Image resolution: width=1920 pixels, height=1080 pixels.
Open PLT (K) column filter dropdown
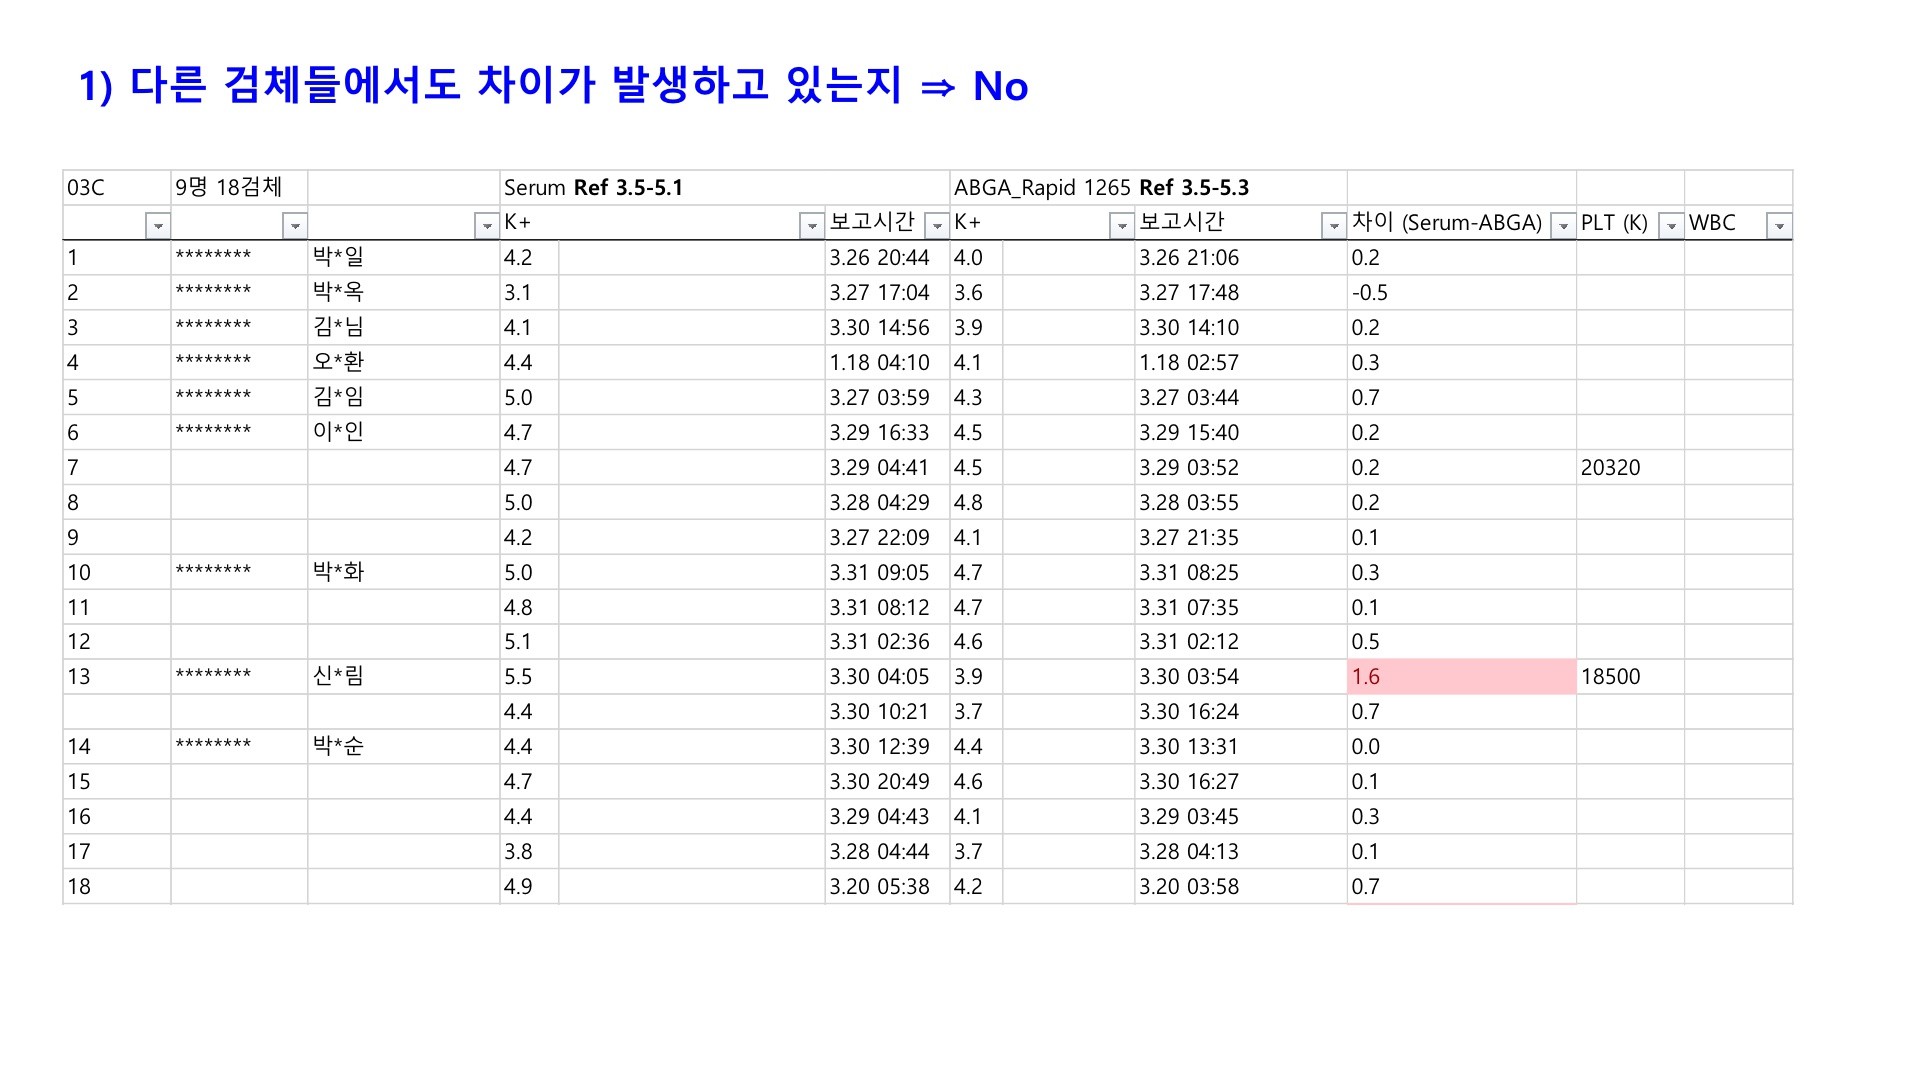pyautogui.click(x=1671, y=226)
